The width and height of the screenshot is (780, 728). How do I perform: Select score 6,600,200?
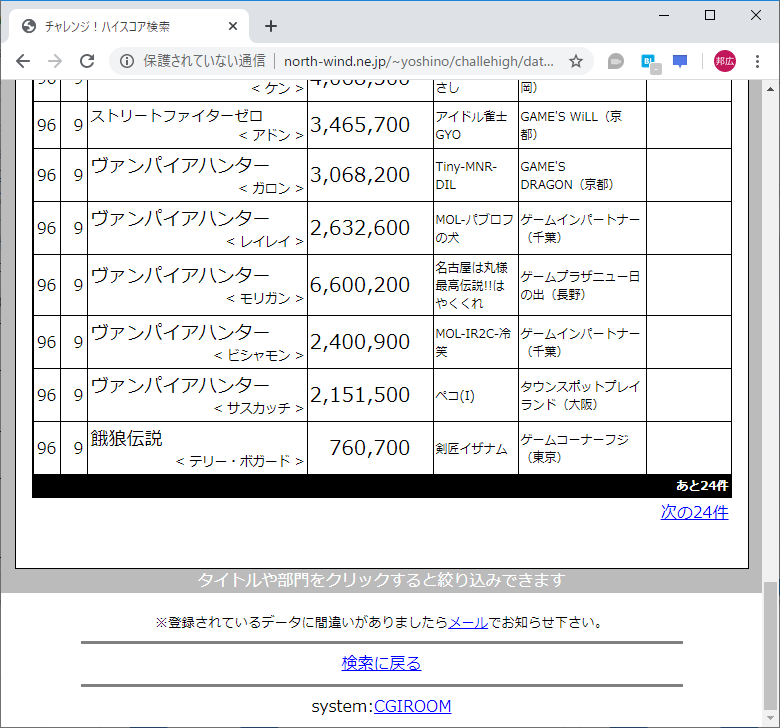[360, 285]
